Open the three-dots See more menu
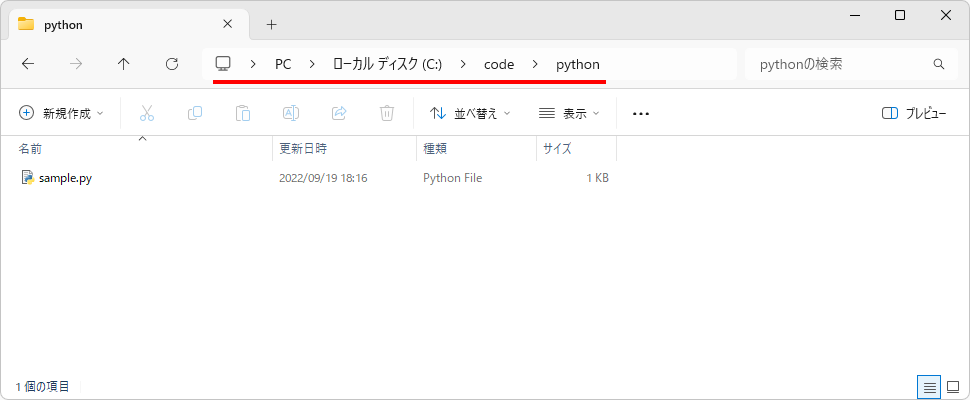This screenshot has height=400, width=970. coord(641,114)
